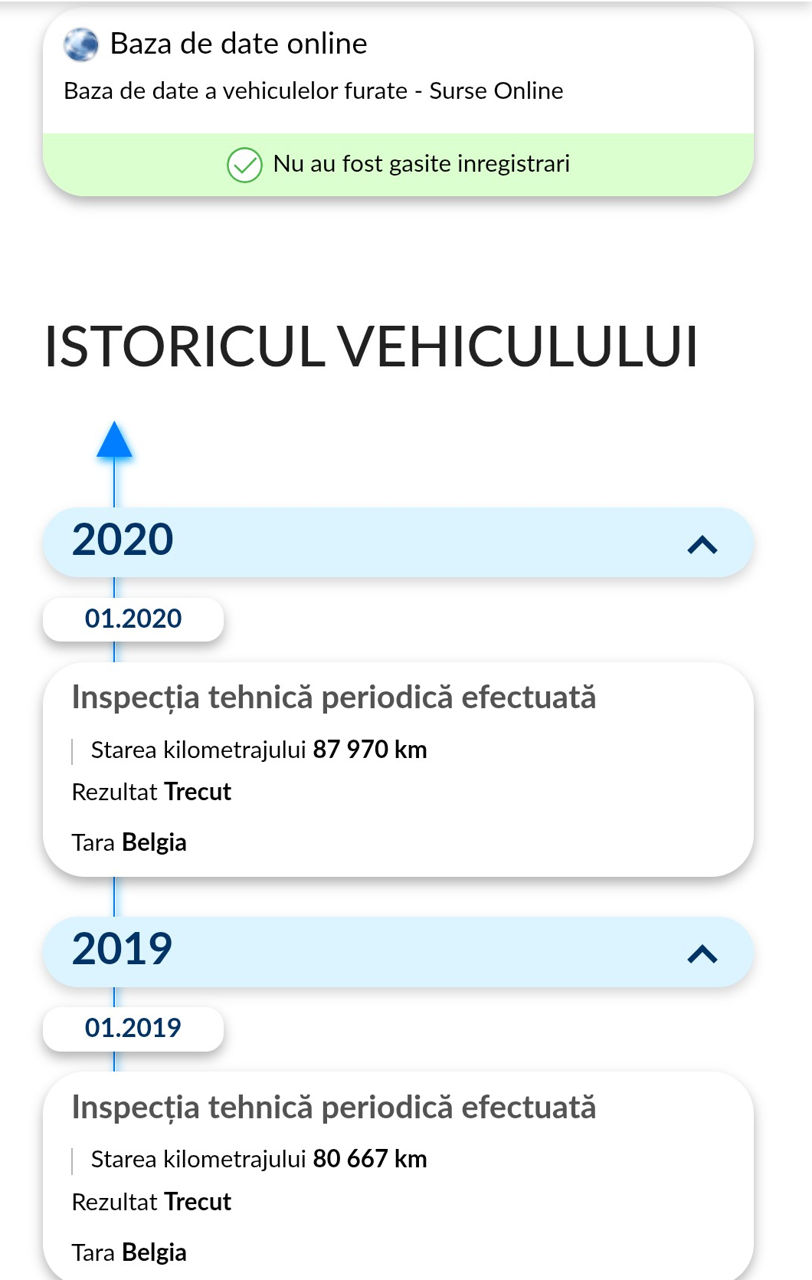Click the ISTORICUL VEHICULULUI heading
The width and height of the screenshot is (812, 1280).
pyautogui.click(x=371, y=347)
